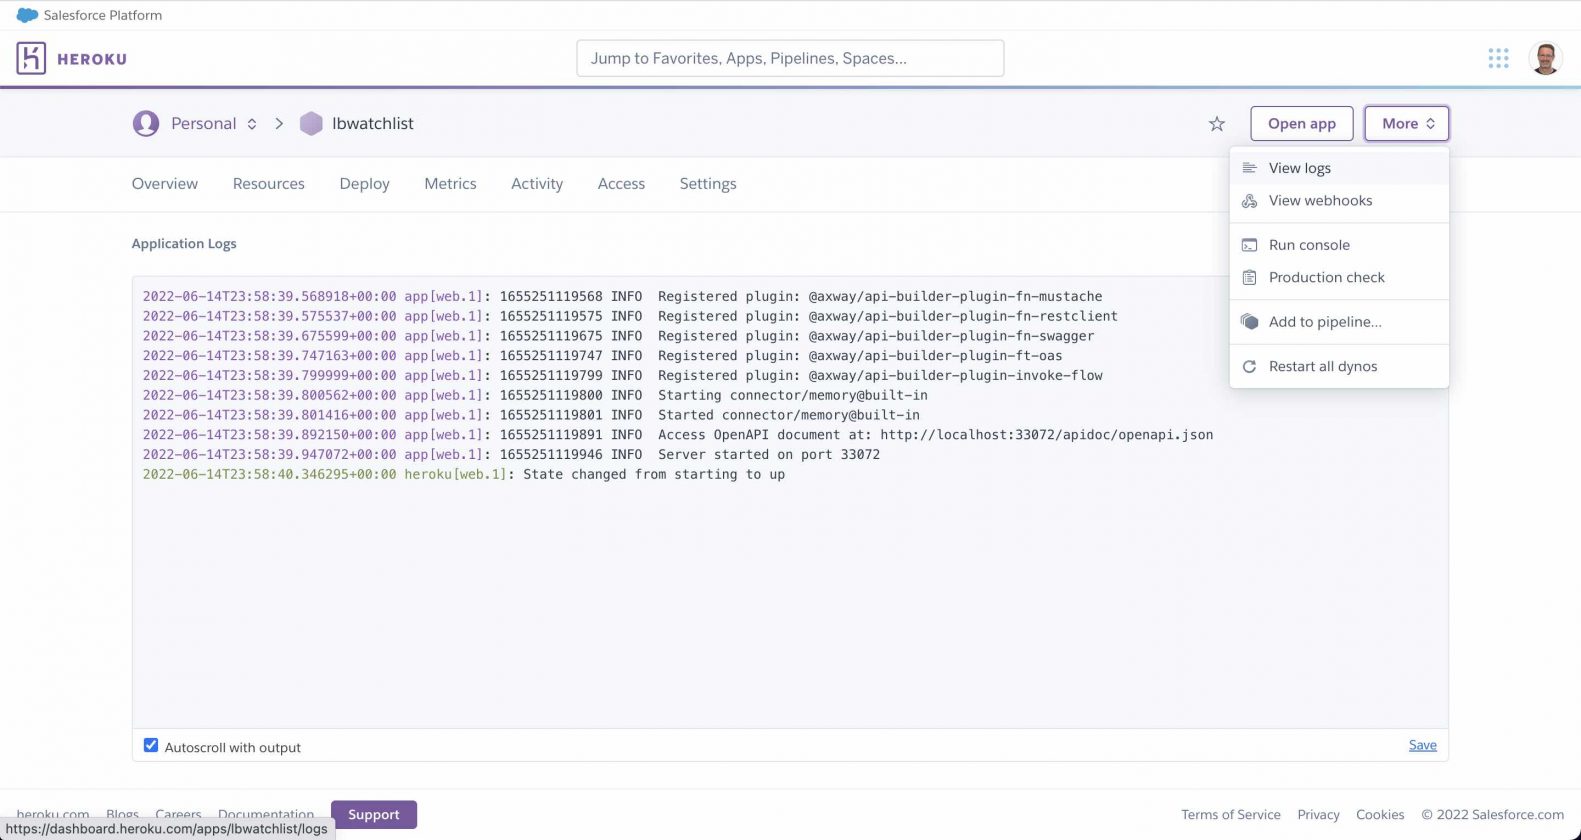Image resolution: width=1581 pixels, height=840 pixels.
Task: Favorite the app with the star icon
Action: tap(1216, 124)
